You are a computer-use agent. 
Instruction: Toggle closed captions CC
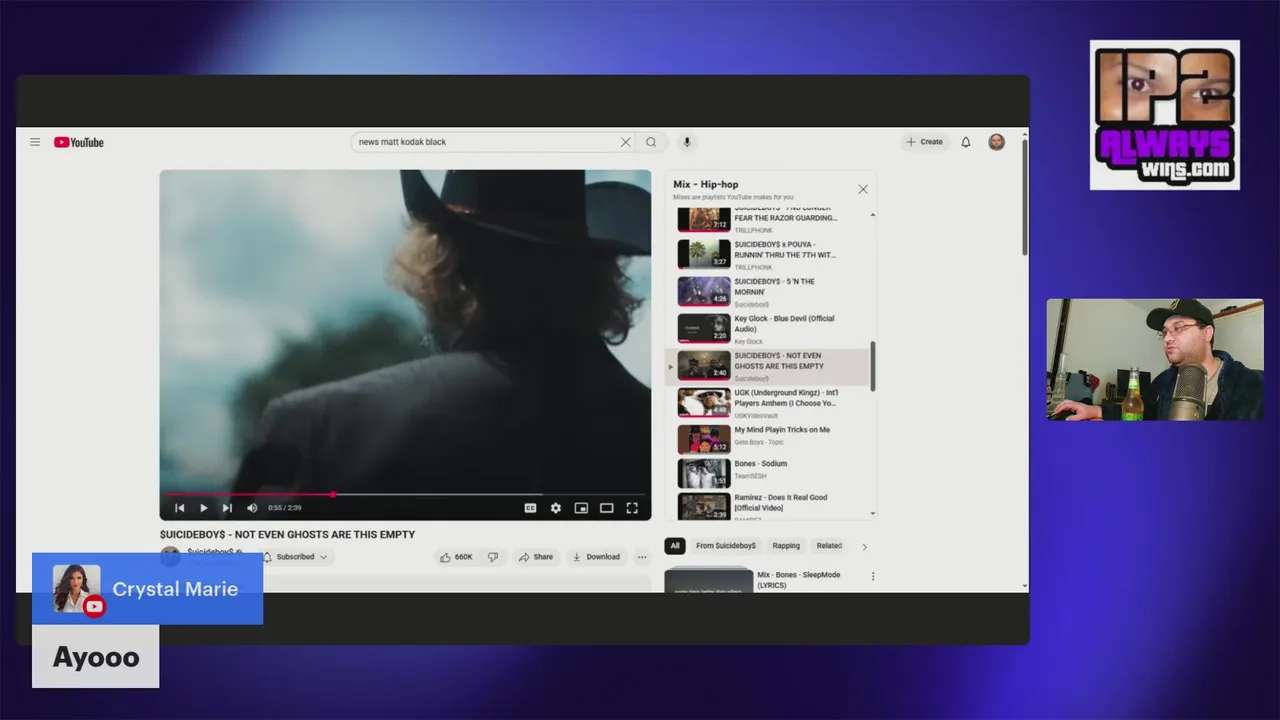tap(530, 508)
